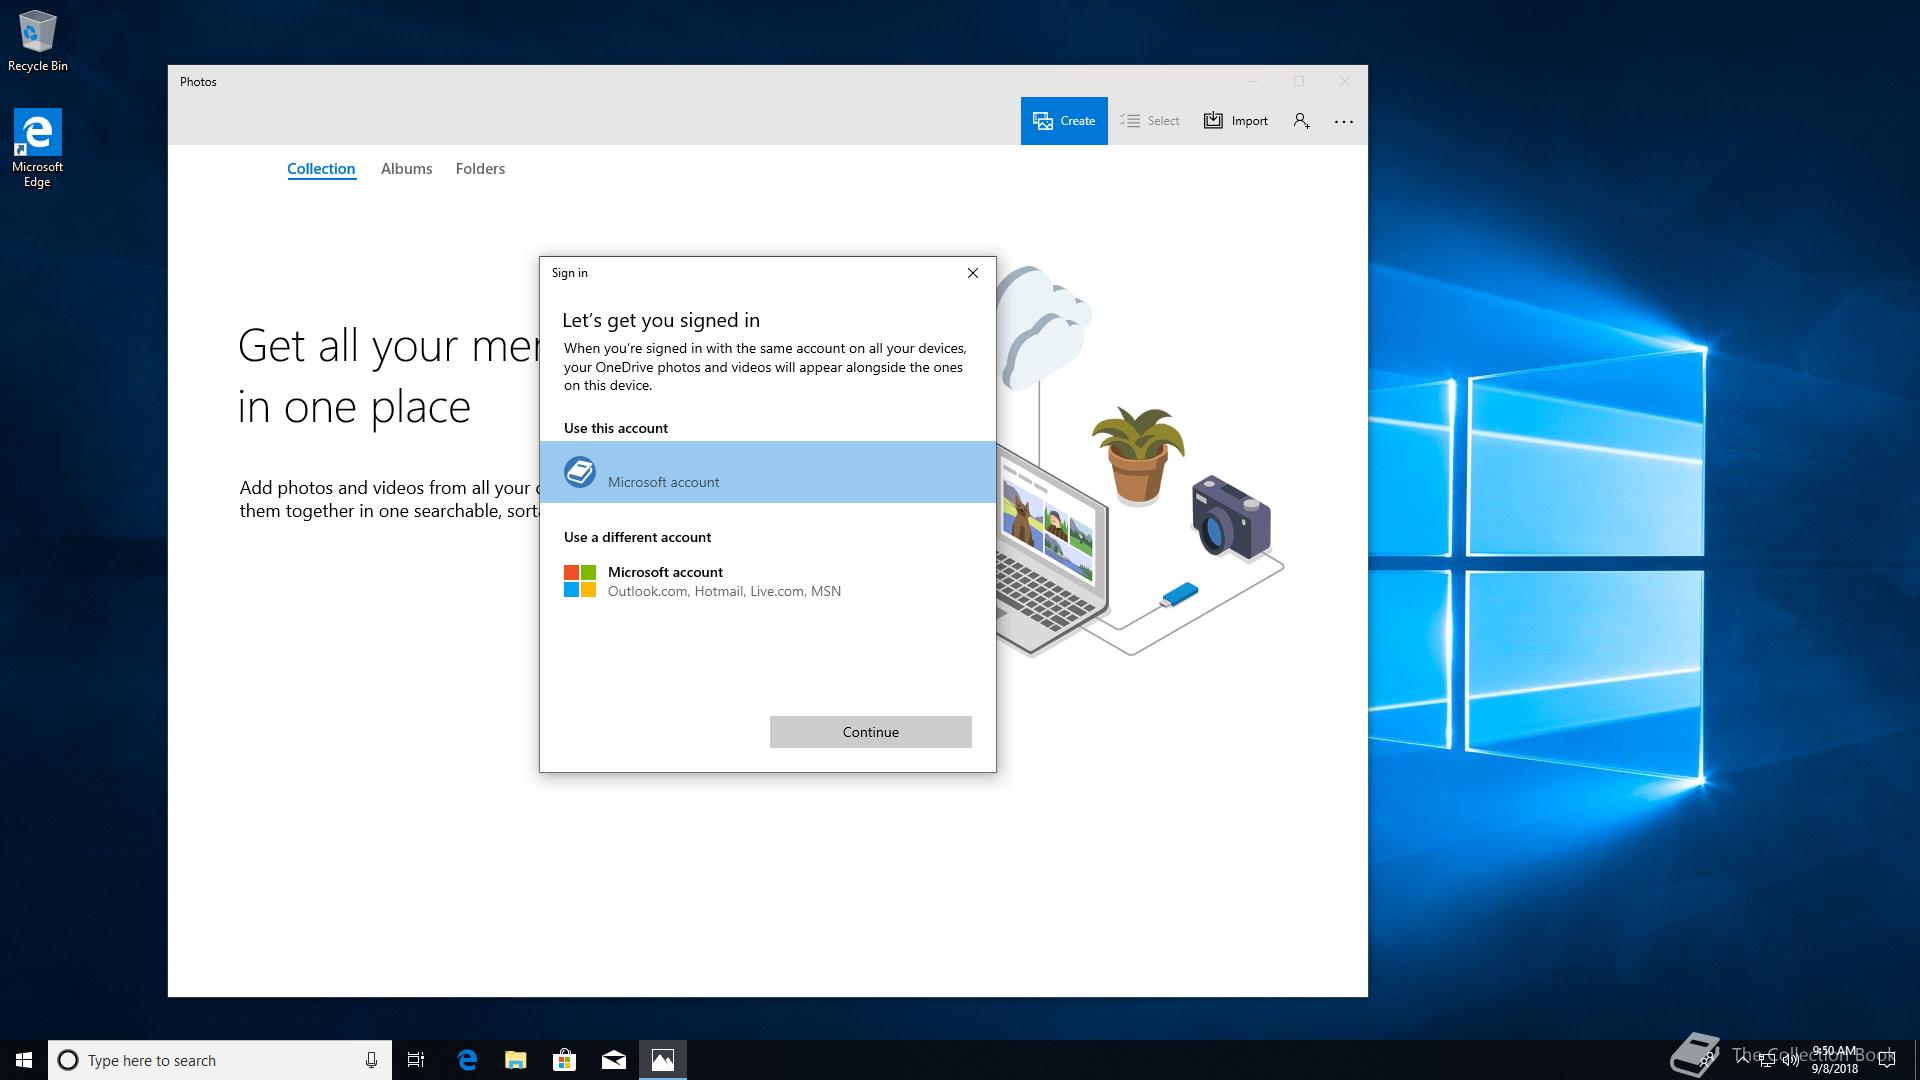This screenshot has height=1080, width=1920.
Task: Open Task View on the taskbar
Action: [416, 1060]
